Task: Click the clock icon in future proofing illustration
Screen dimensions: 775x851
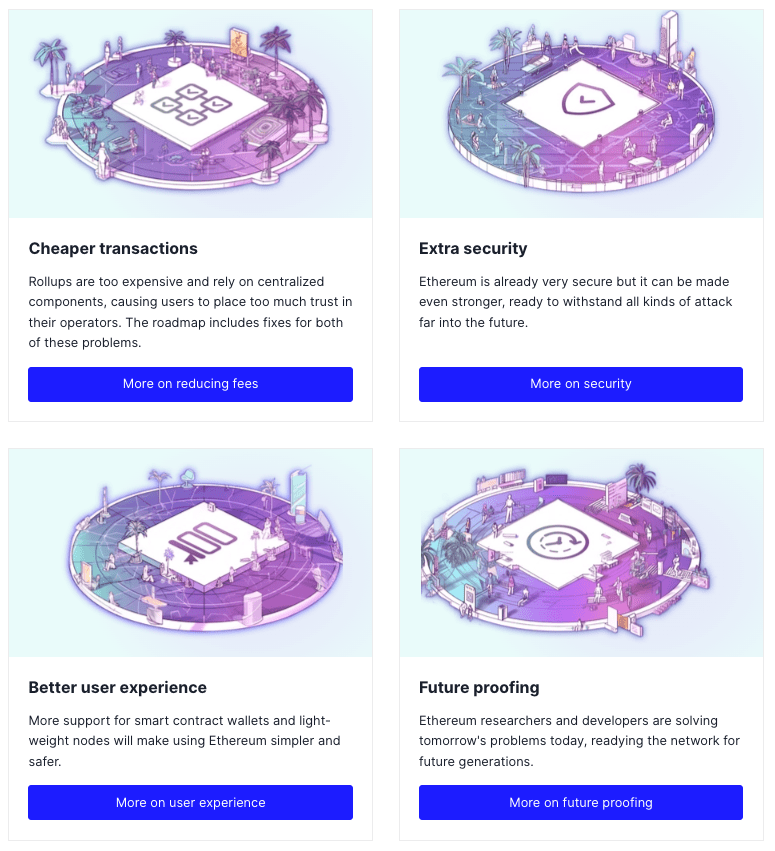Action: [x=557, y=542]
